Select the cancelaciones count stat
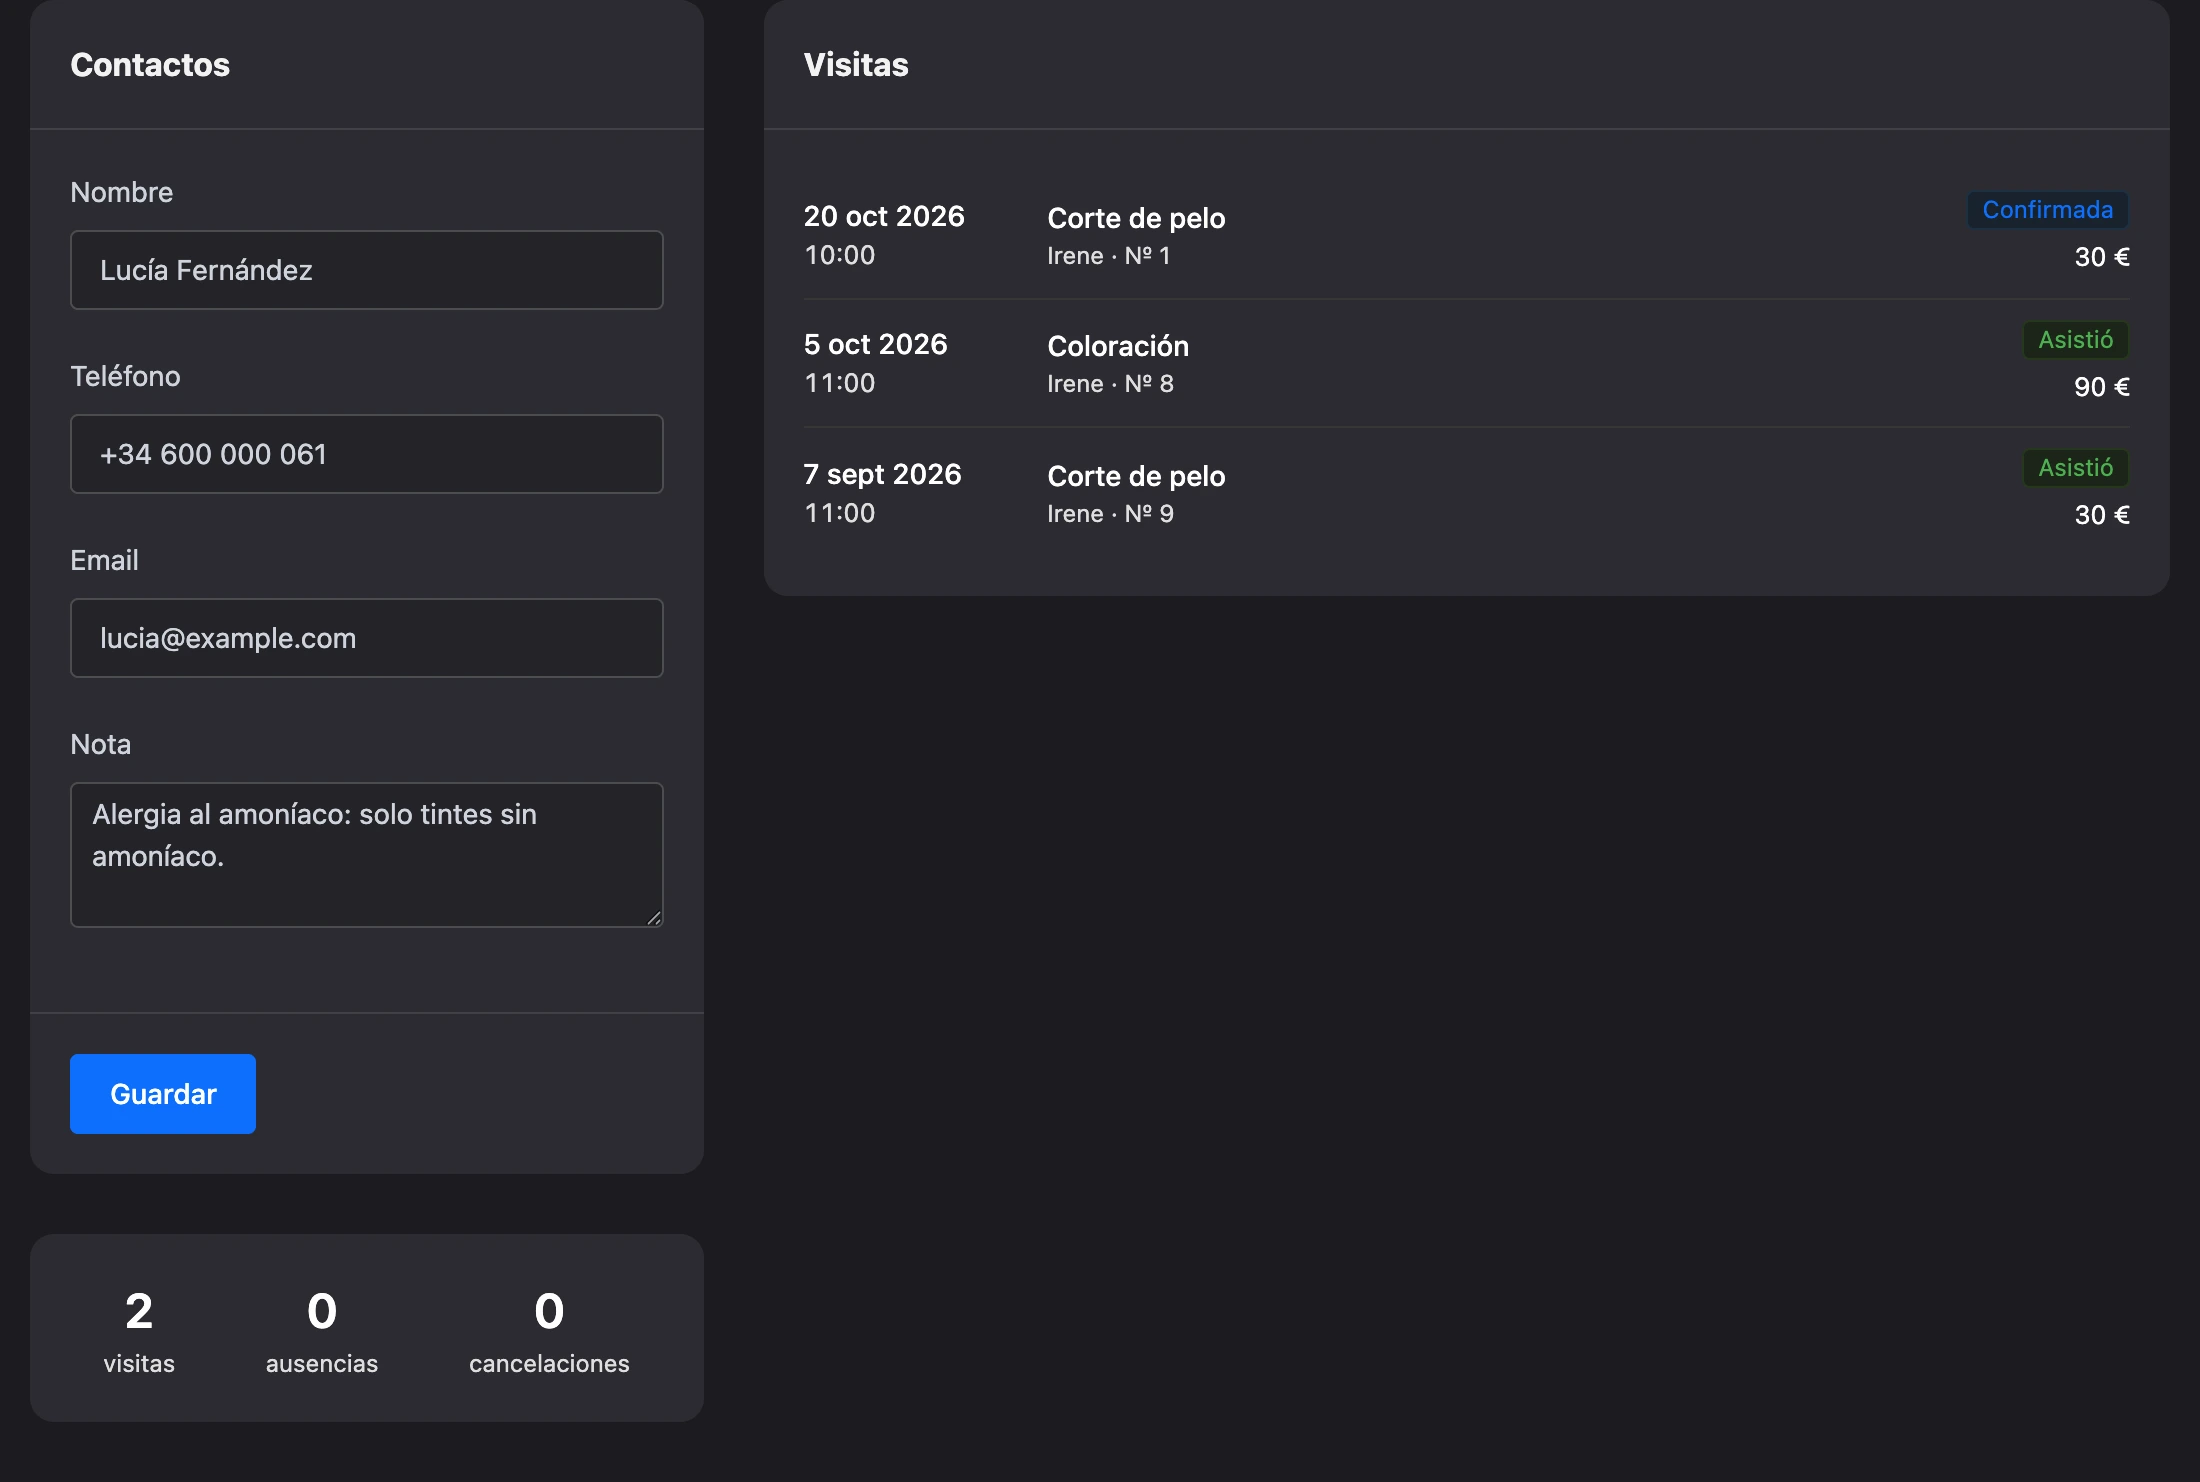The width and height of the screenshot is (2200, 1482). [549, 1330]
